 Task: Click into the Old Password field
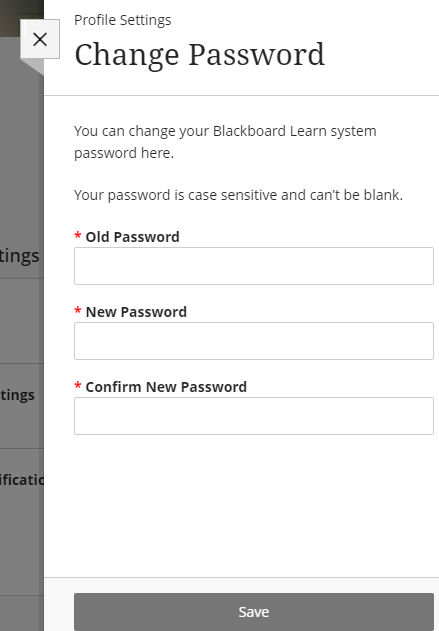[x=254, y=266]
